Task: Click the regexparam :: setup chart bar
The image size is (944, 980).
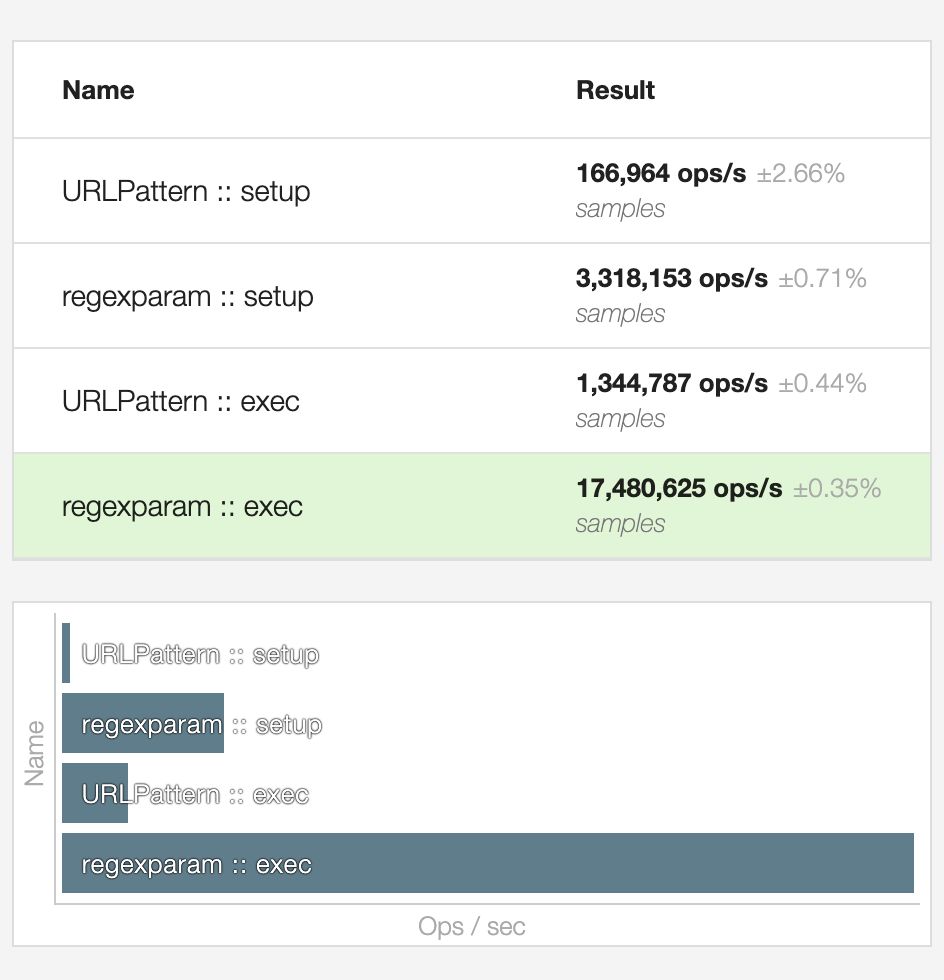Action: (143, 723)
